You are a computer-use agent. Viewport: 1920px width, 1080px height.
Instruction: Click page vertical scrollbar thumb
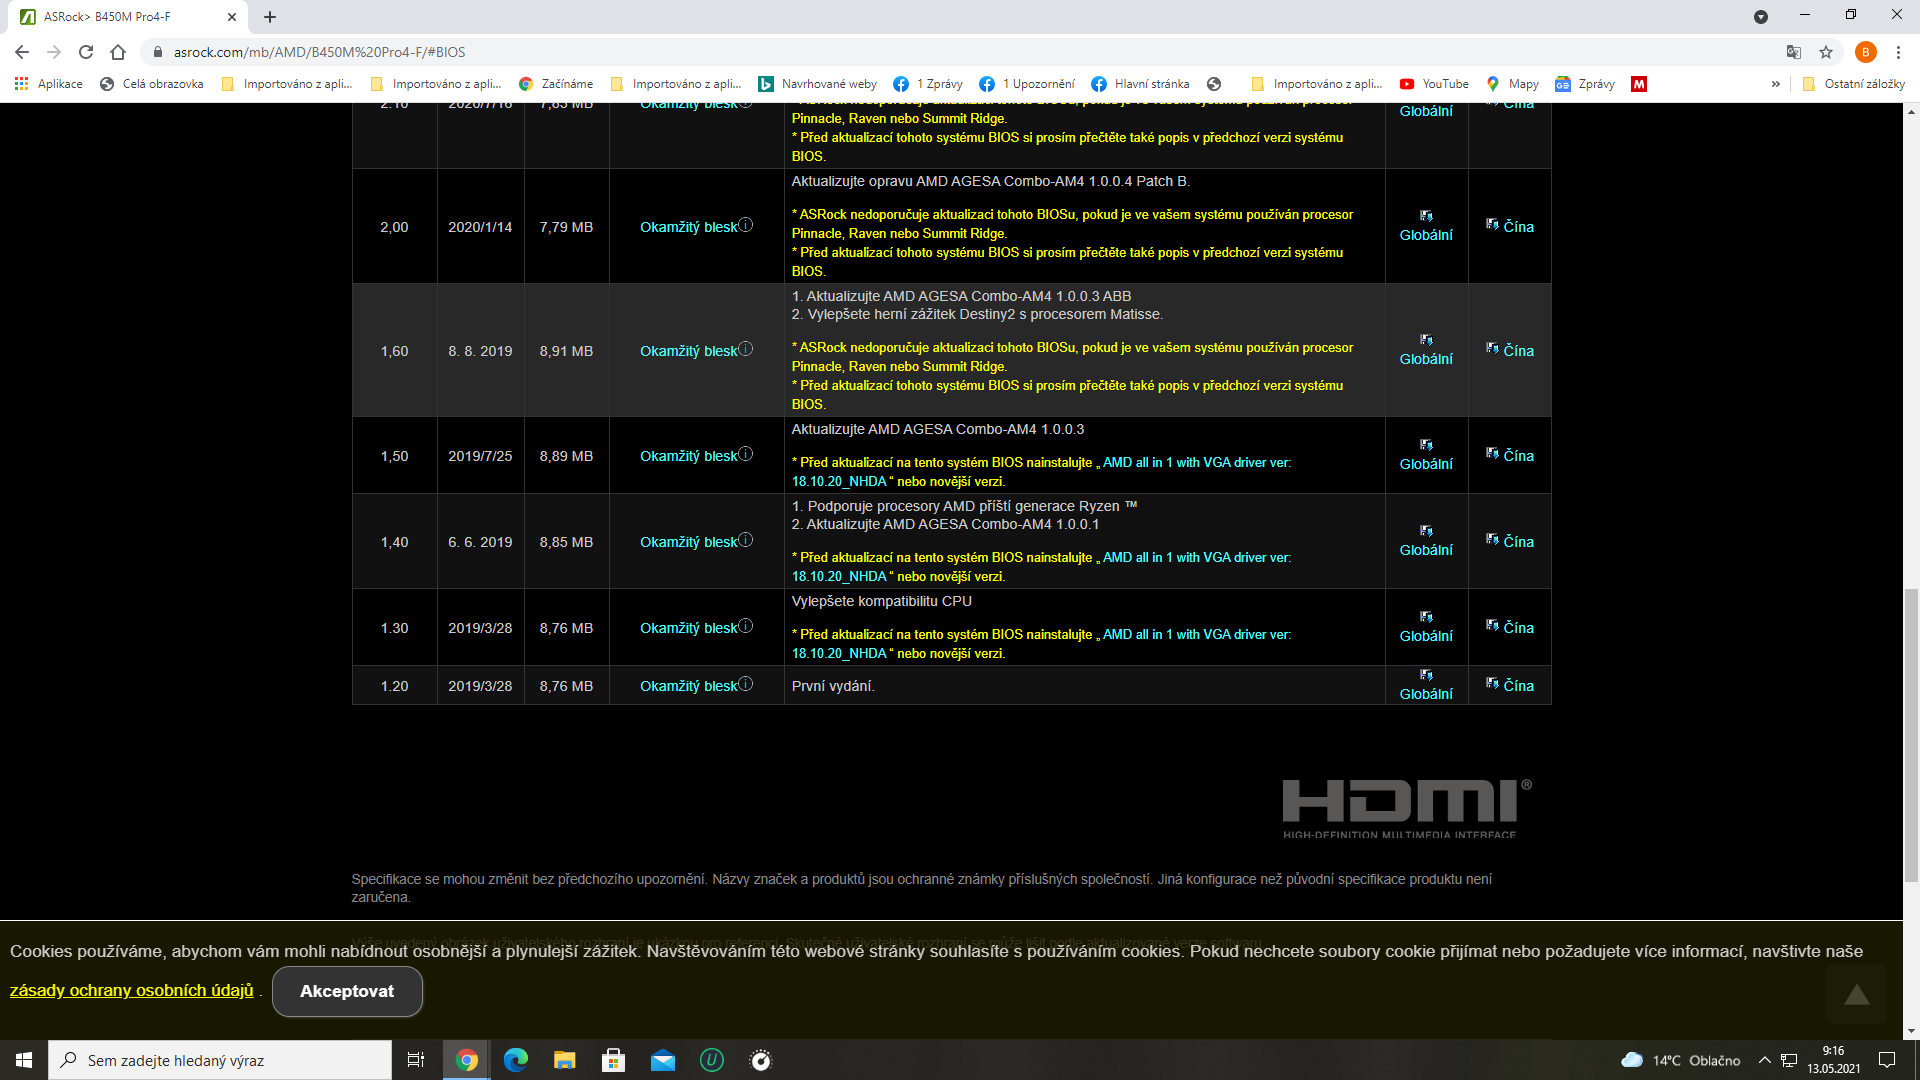[1911, 735]
